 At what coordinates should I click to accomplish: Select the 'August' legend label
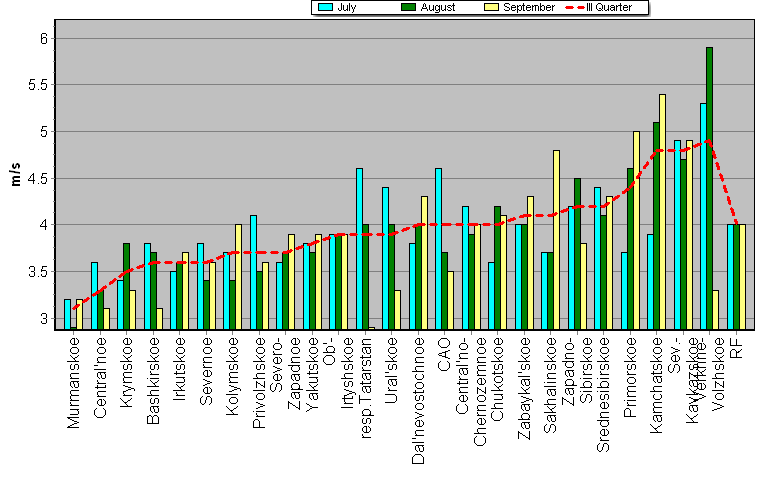(438, 7)
